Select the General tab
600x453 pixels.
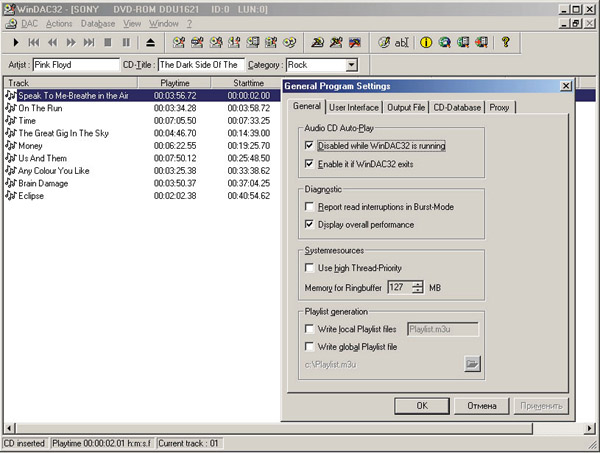pyautogui.click(x=307, y=106)
